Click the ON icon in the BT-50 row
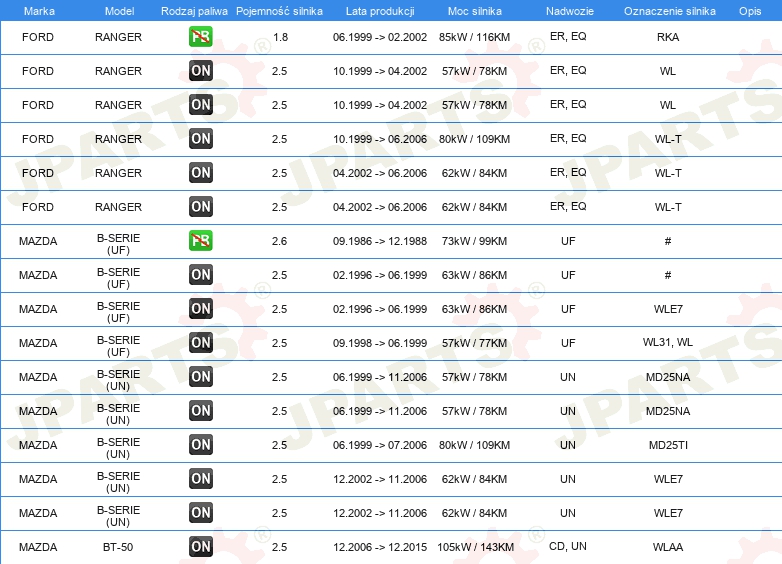The width and height of the screenshot is (782, 564). point(200,547)
